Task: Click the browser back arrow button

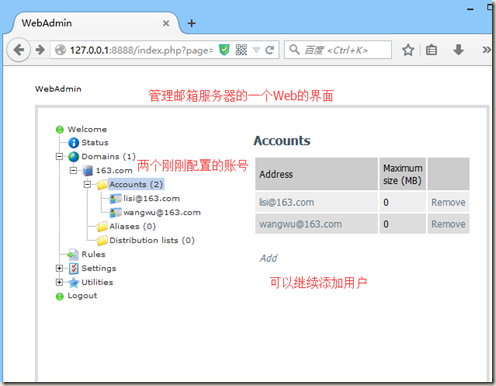Action: click(19, 50)
